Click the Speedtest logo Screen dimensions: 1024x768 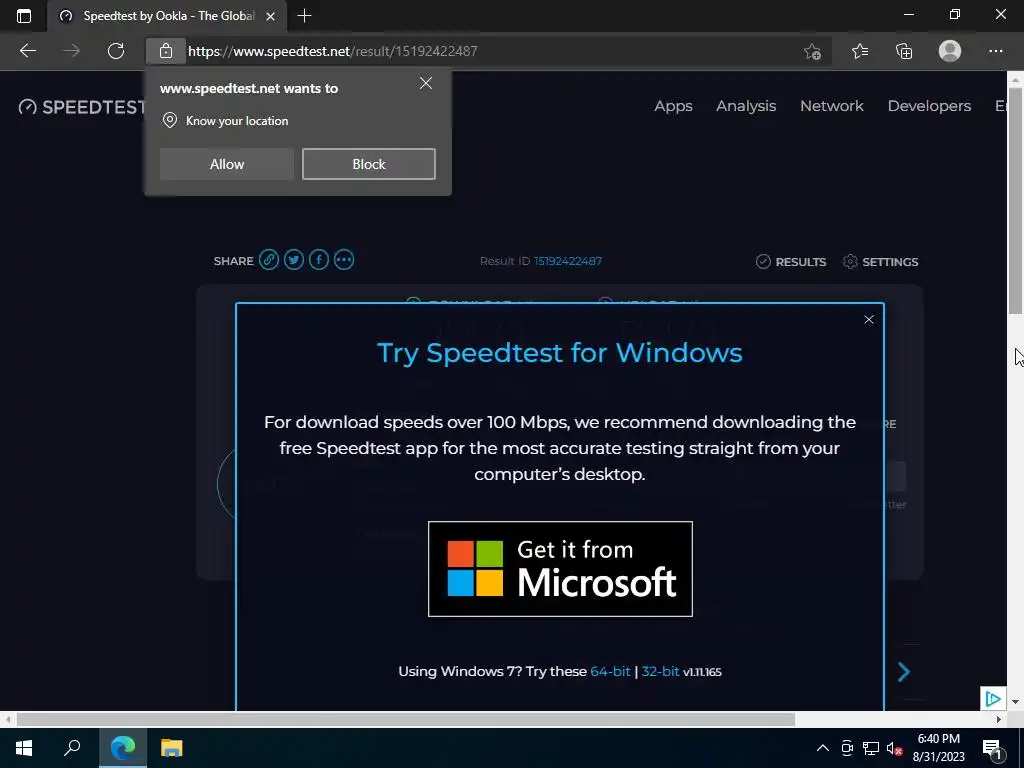pos(82,106)
